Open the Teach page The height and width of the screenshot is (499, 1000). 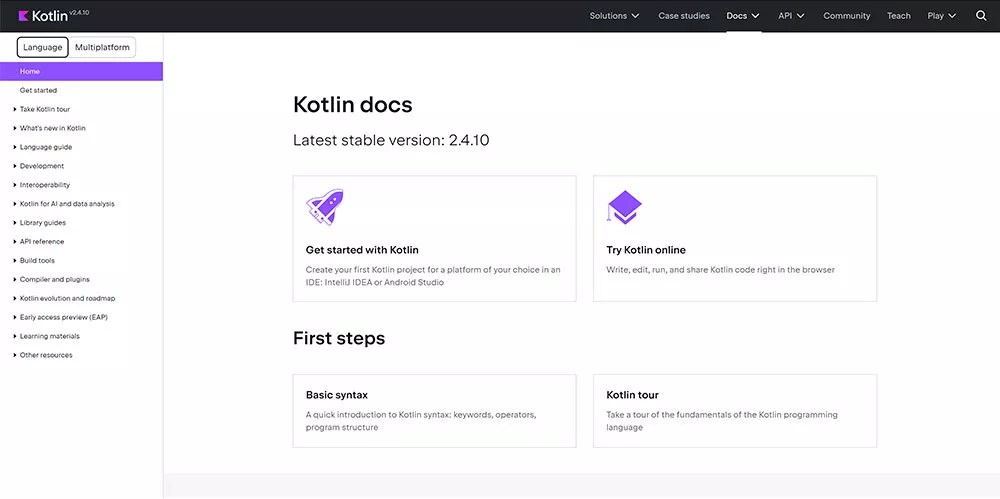coord(899,16)
